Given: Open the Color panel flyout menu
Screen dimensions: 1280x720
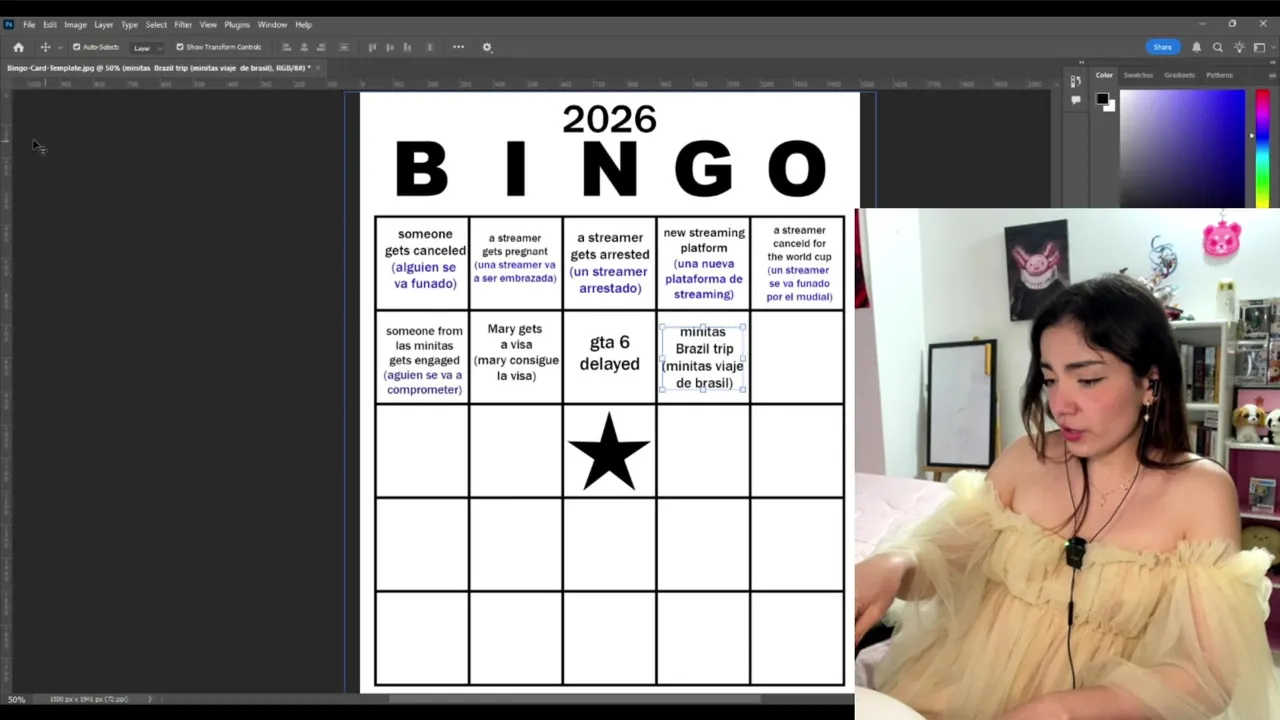Looking at the screenshot, I should click(1274, 75).
